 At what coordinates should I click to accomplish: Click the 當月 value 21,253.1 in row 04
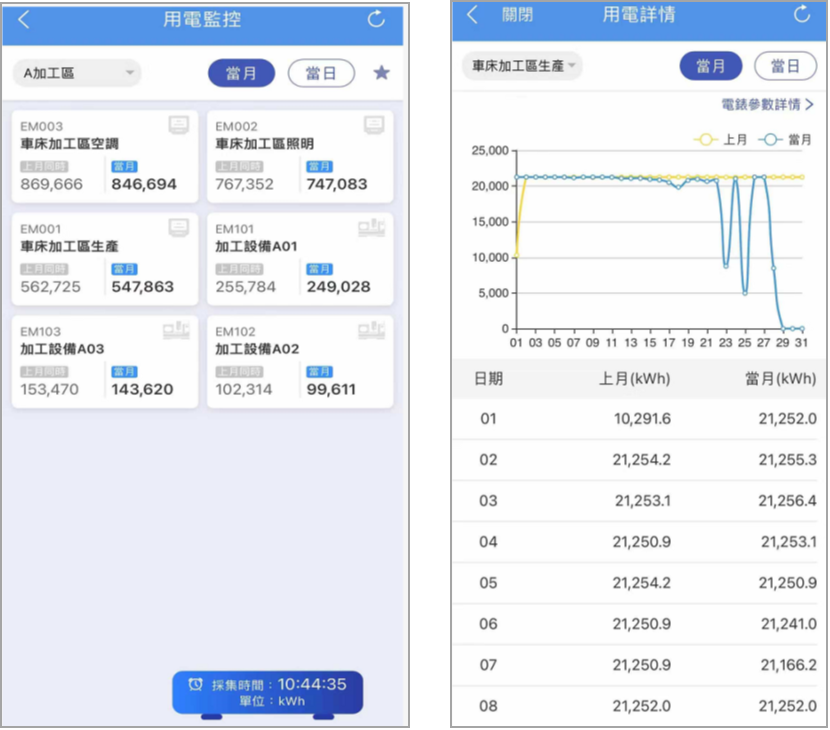pyautogui.click(x=789, y=542)
